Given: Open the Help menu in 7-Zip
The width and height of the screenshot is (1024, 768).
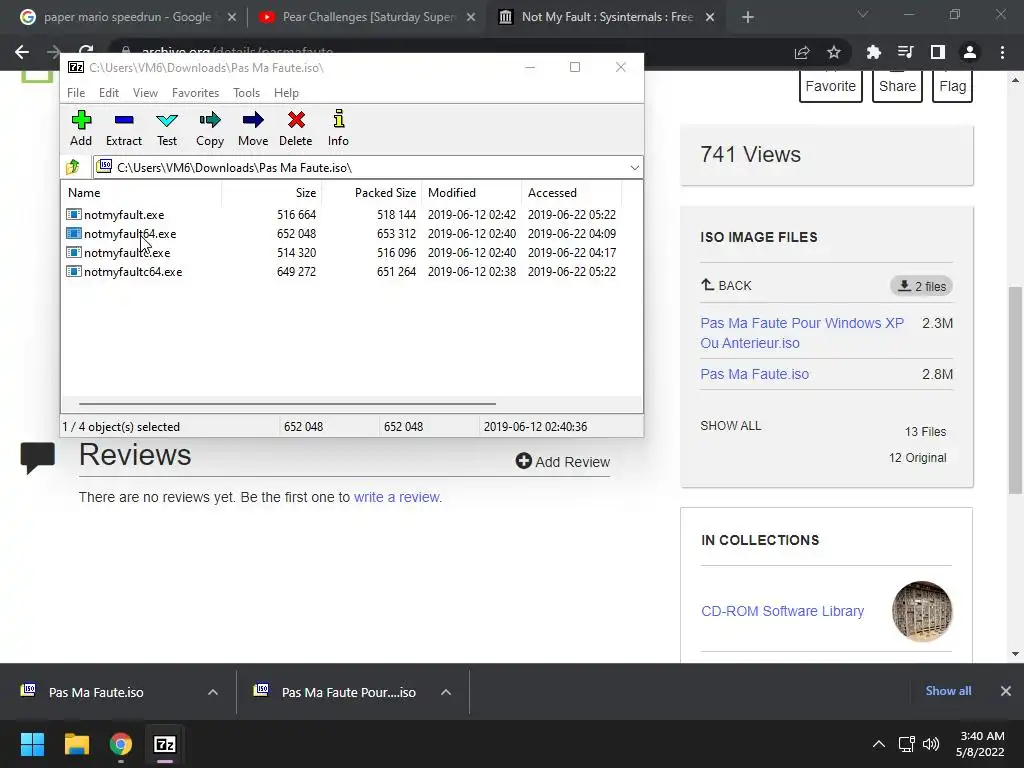Looking at the screenshot, I should click(x=286, y=93).
